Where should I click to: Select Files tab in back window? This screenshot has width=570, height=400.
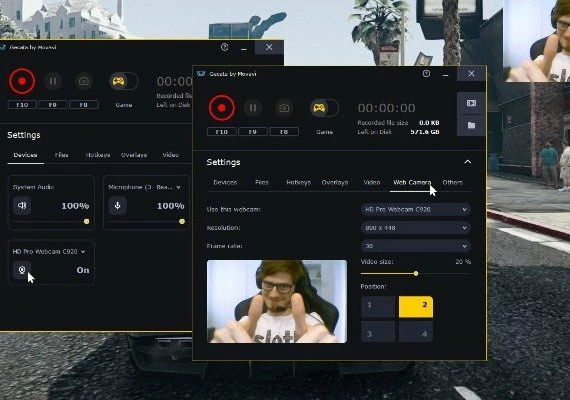[61, 155]
